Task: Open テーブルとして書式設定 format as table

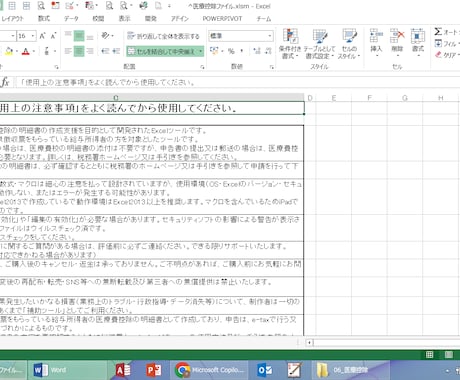Action: (x=319, y=44)
